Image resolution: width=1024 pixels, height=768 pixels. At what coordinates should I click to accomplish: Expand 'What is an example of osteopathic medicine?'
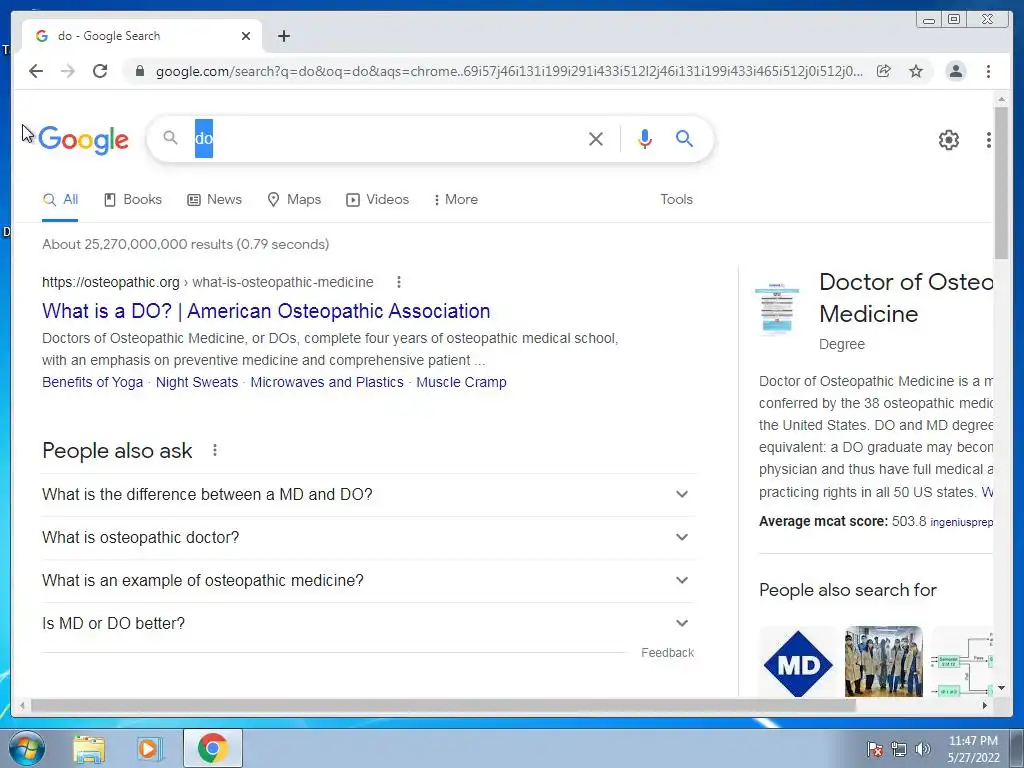(368, 581)
